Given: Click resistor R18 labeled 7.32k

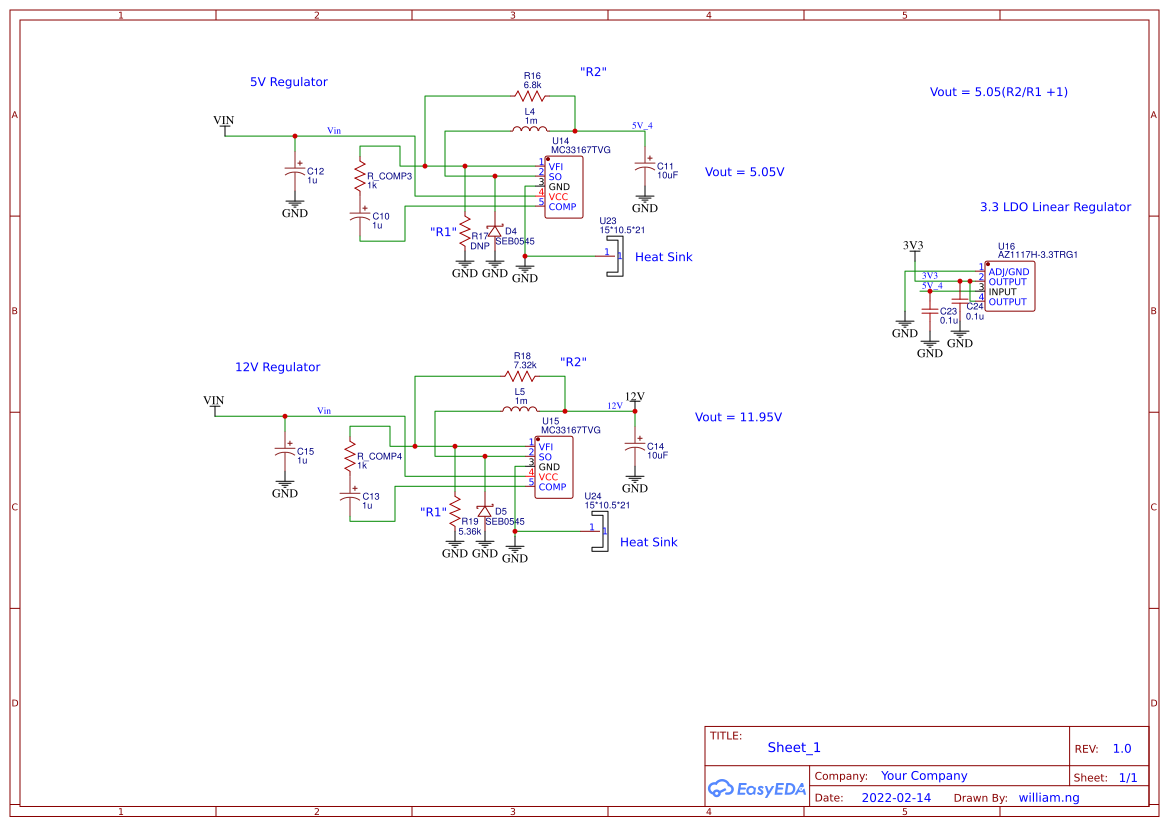Looking at the screenshot, I should (x=522, y=375).
